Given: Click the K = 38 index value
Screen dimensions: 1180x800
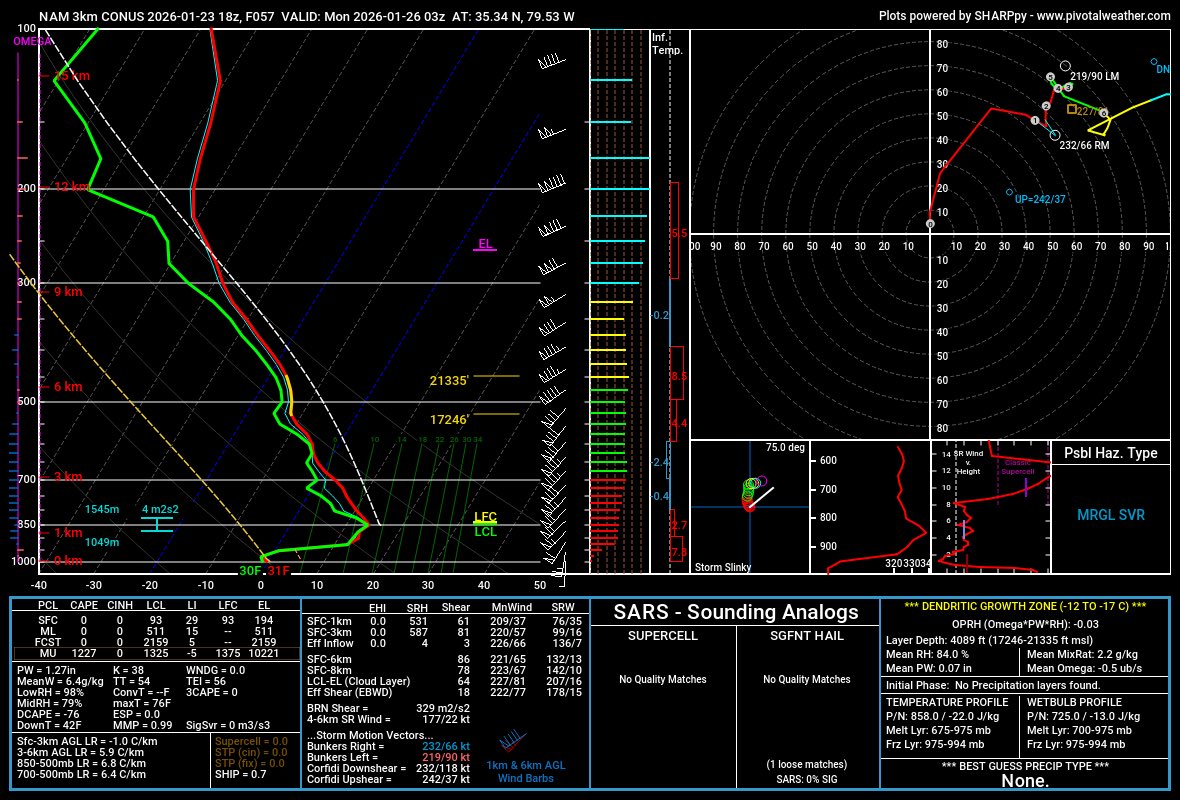Looking at the screenshot, I should [128, 670].
